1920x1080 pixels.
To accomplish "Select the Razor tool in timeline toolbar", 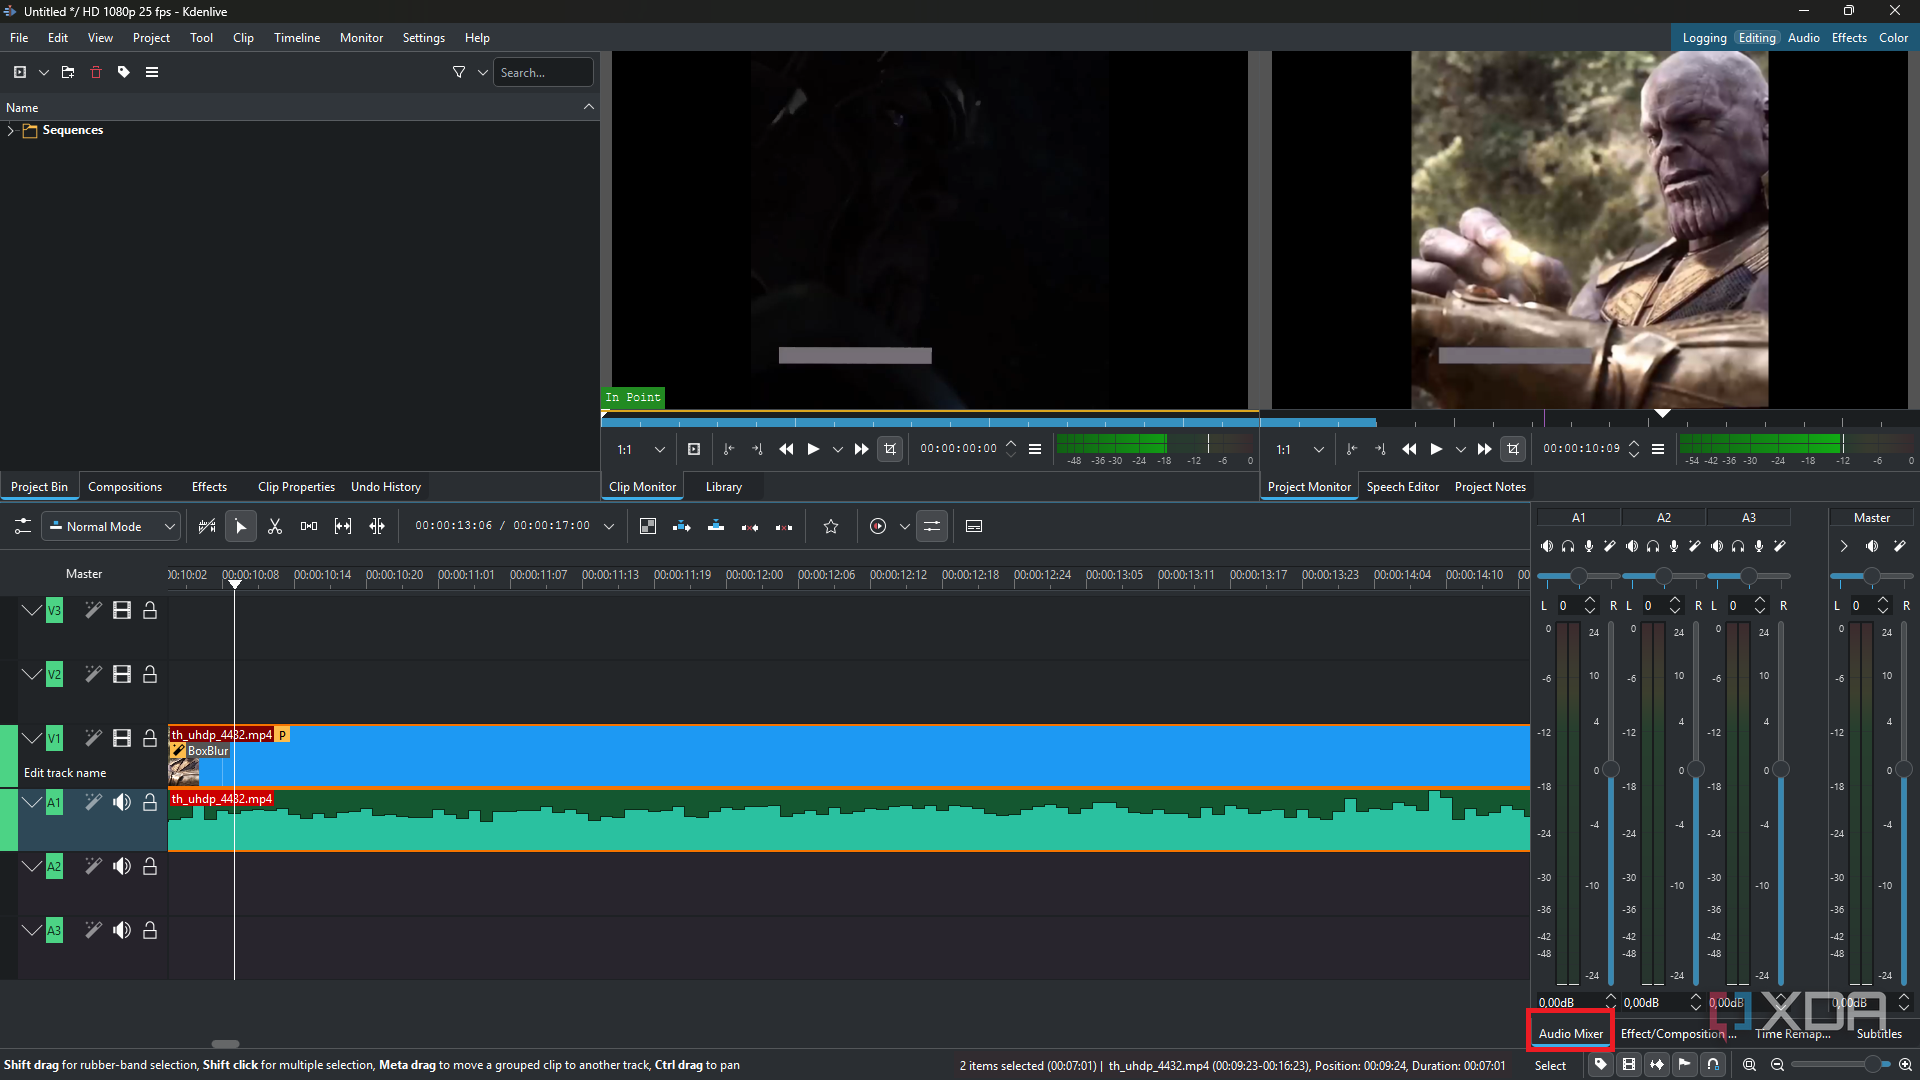I will [275, 526].
